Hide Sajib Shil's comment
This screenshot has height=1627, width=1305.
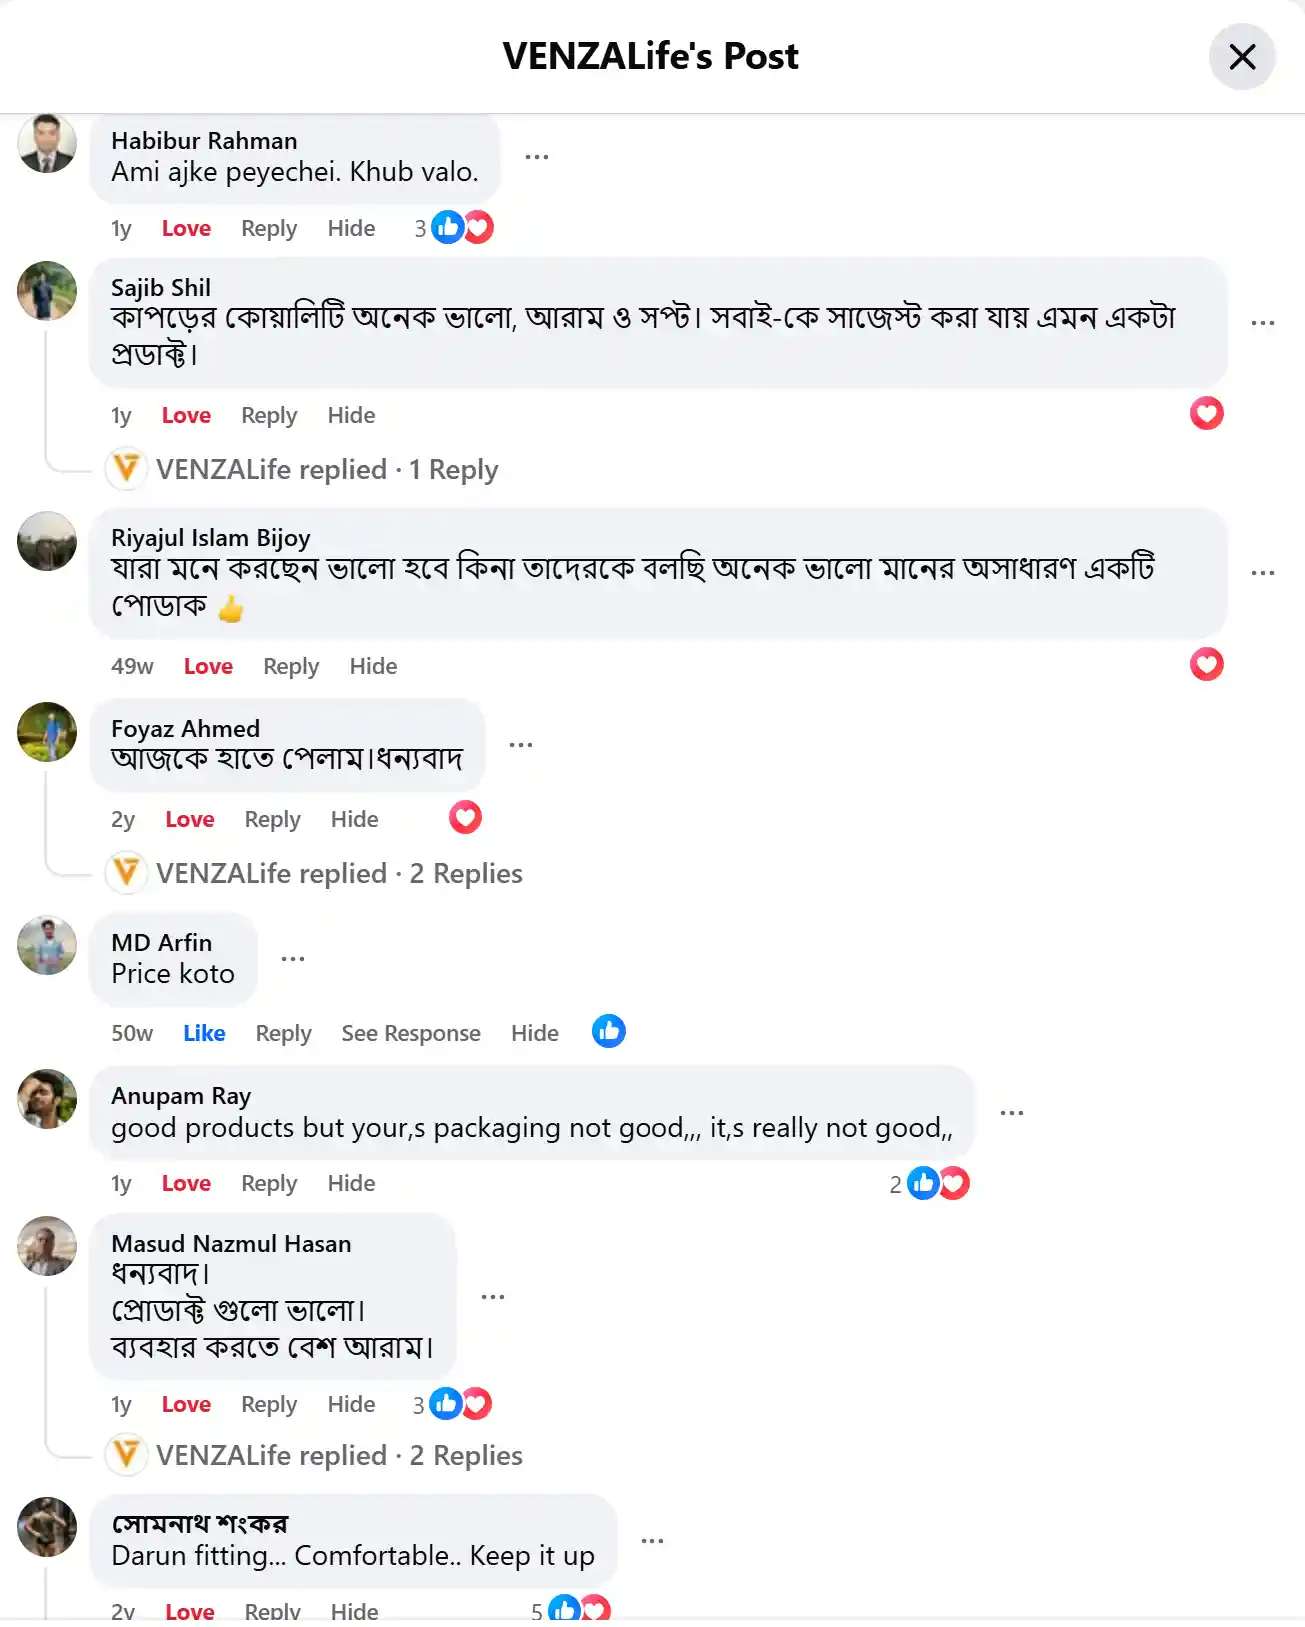(x=351, y=416)
